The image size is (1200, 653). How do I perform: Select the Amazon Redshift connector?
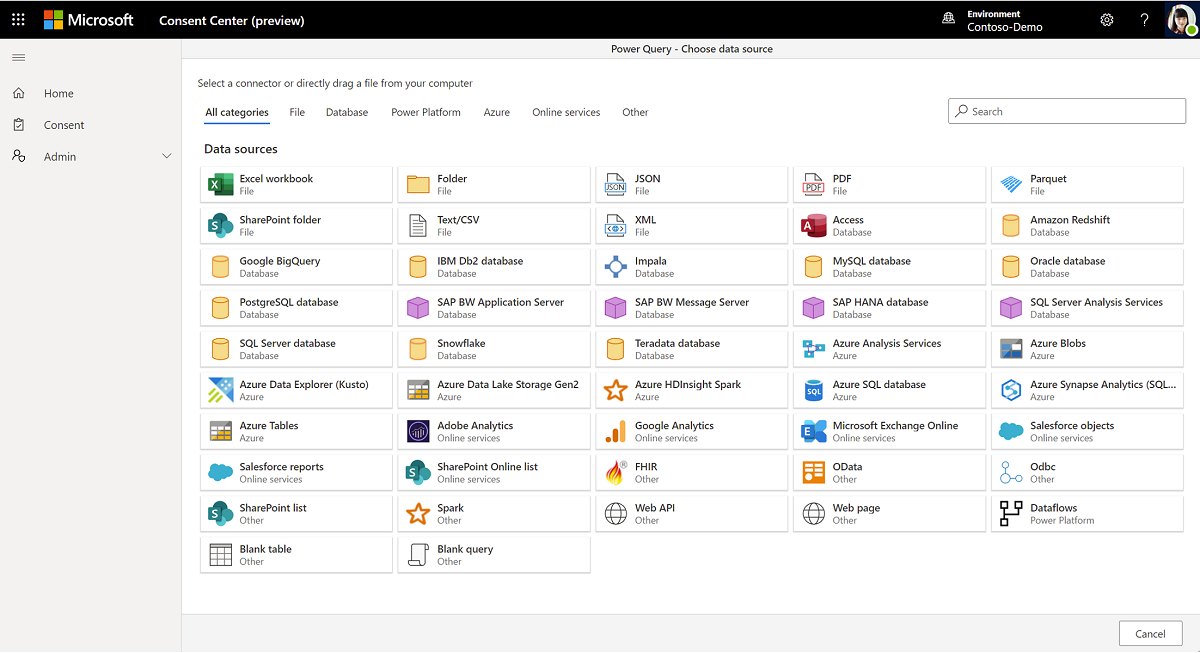coord(1087,225)
